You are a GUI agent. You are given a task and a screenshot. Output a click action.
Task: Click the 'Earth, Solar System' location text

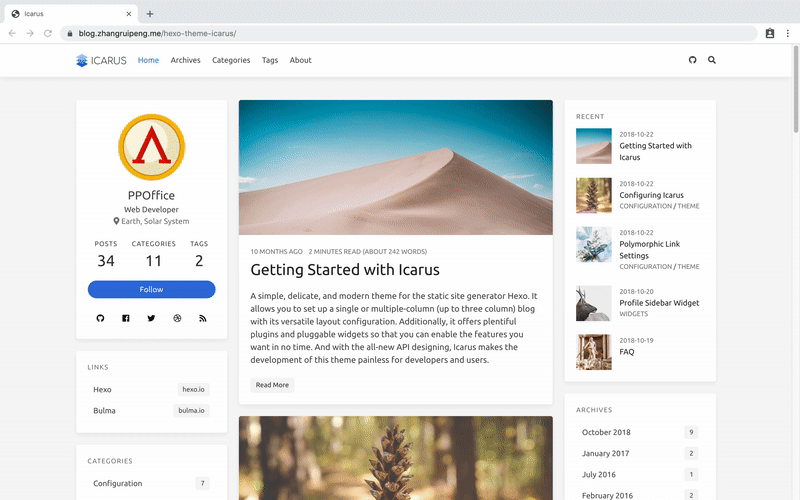pyautogui.click(x=155, y=221)
